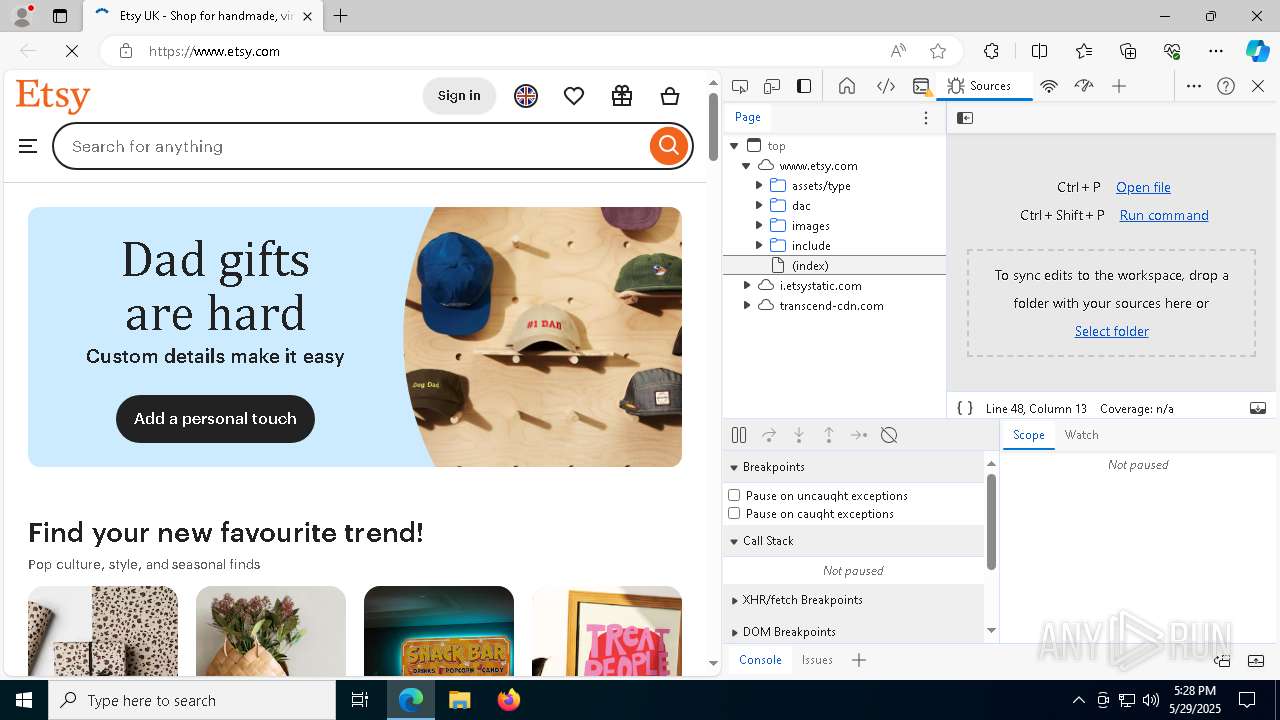The image size is (1280, 720).
Task: Expand XHR/fetch Breakpoints section
Action: [854, 600]
